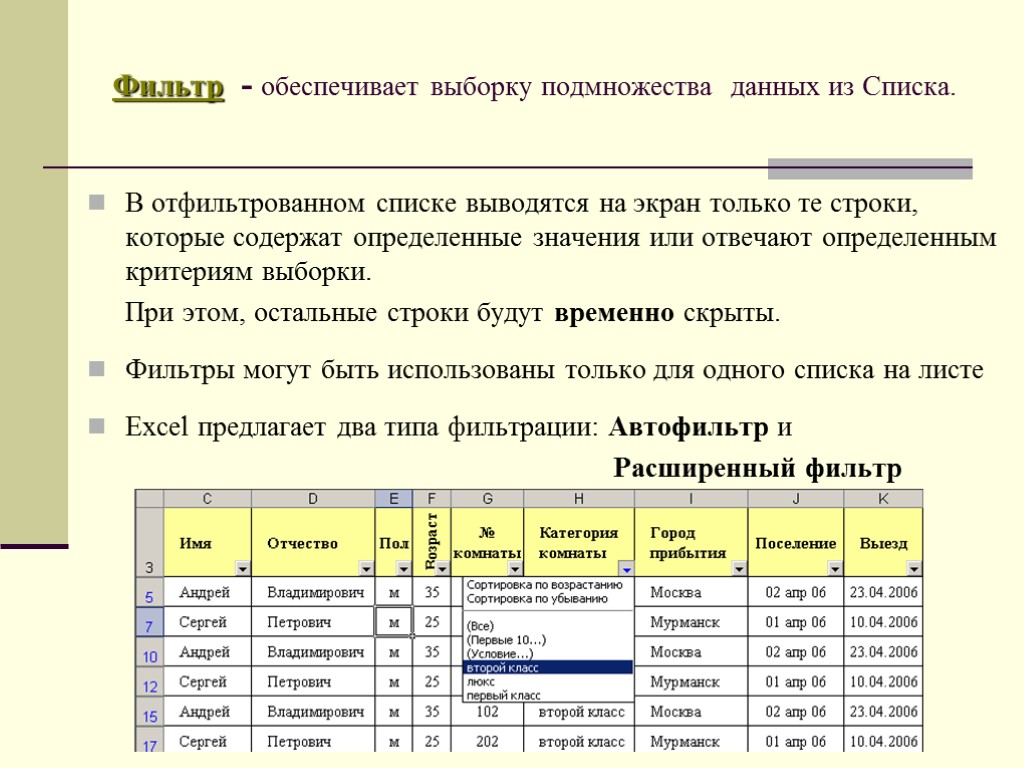
Task: Click the Категория комнаты header cell
Action: pos(579,543)
